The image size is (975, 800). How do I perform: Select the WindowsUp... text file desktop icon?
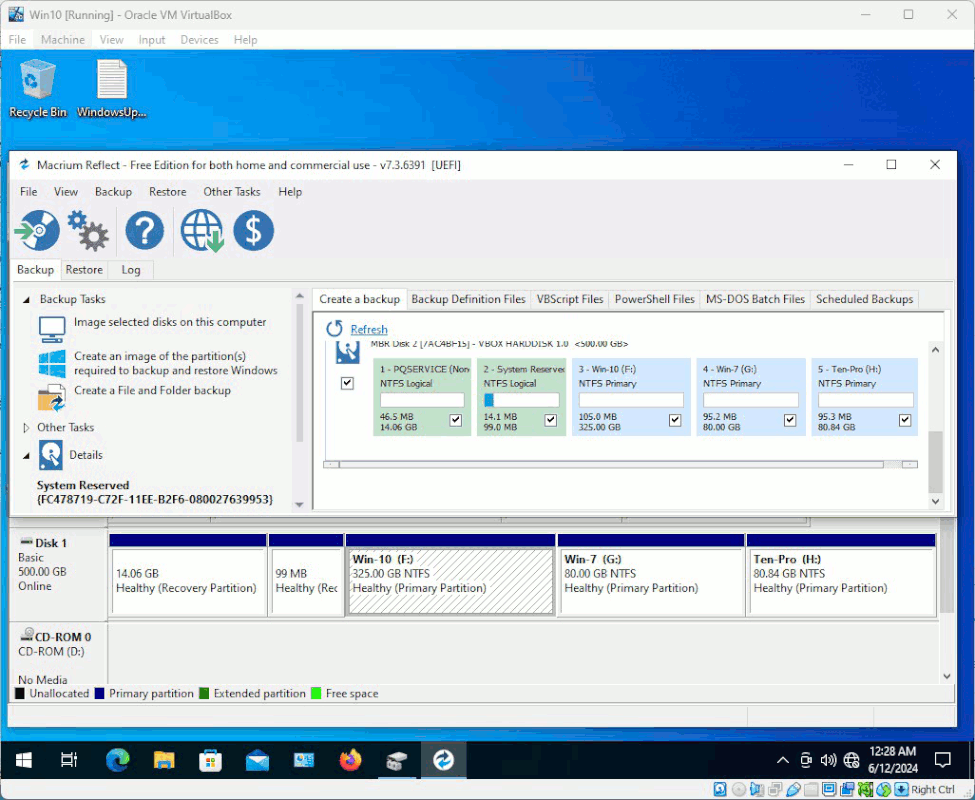(112, 88)
